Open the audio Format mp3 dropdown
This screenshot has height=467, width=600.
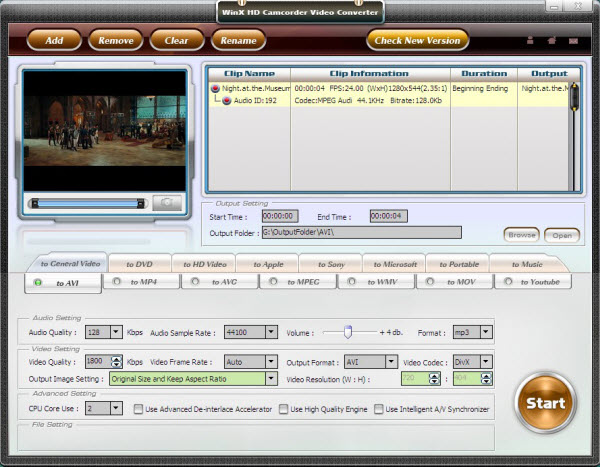[486, 332]
